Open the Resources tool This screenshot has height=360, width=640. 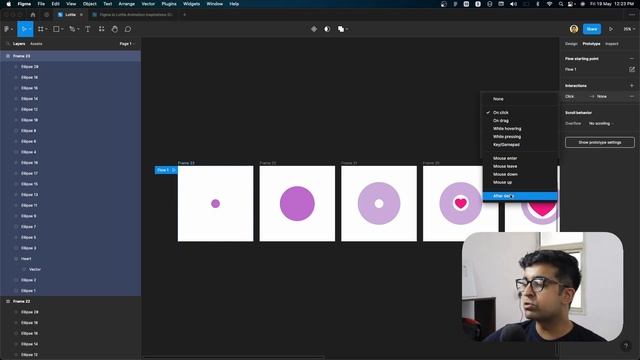tap(101, 29)
